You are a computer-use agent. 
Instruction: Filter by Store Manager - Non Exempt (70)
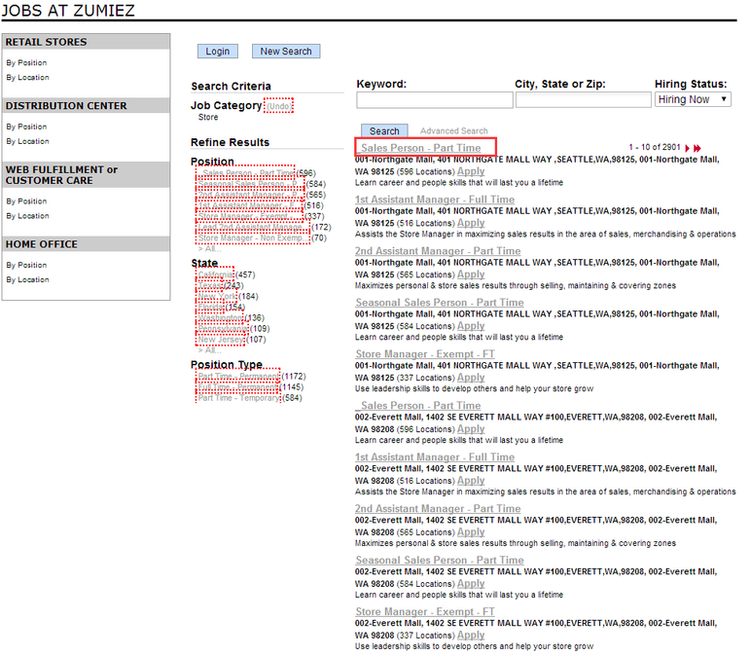[x=253, y=238]
